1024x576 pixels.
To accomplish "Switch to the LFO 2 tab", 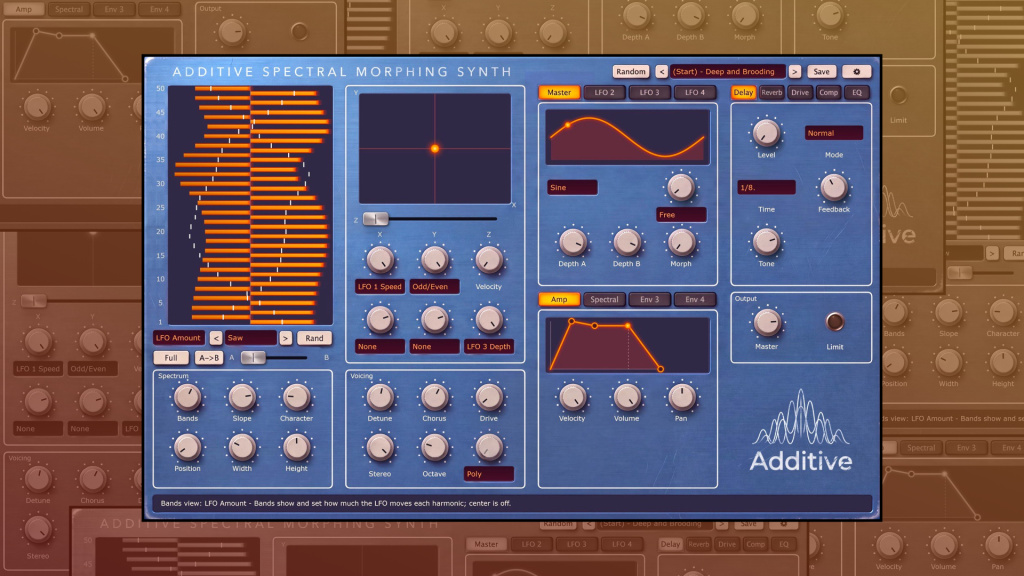I will pos(604,93).
